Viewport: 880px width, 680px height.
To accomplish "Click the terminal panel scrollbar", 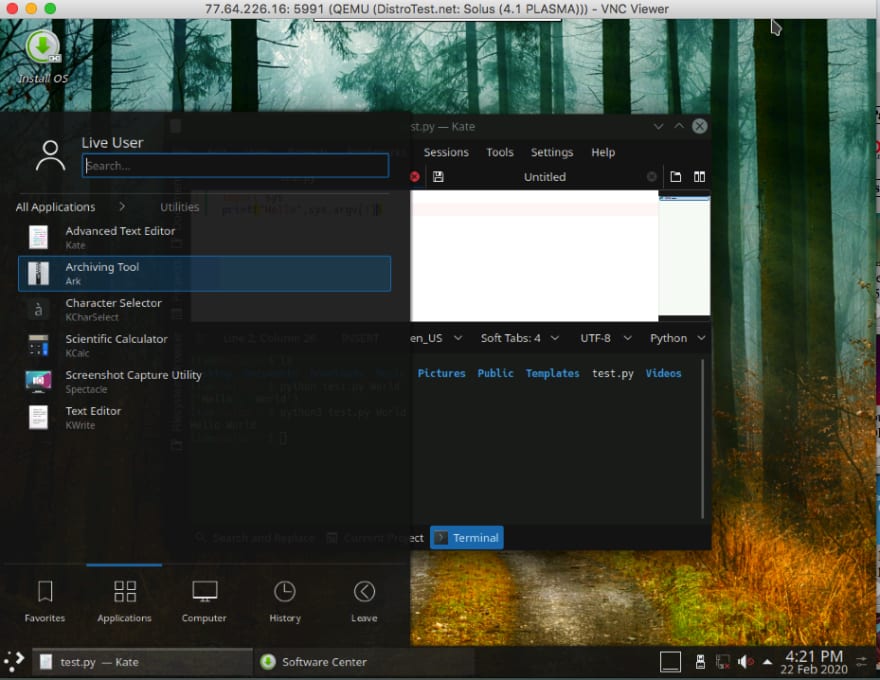I will point(702,439).
